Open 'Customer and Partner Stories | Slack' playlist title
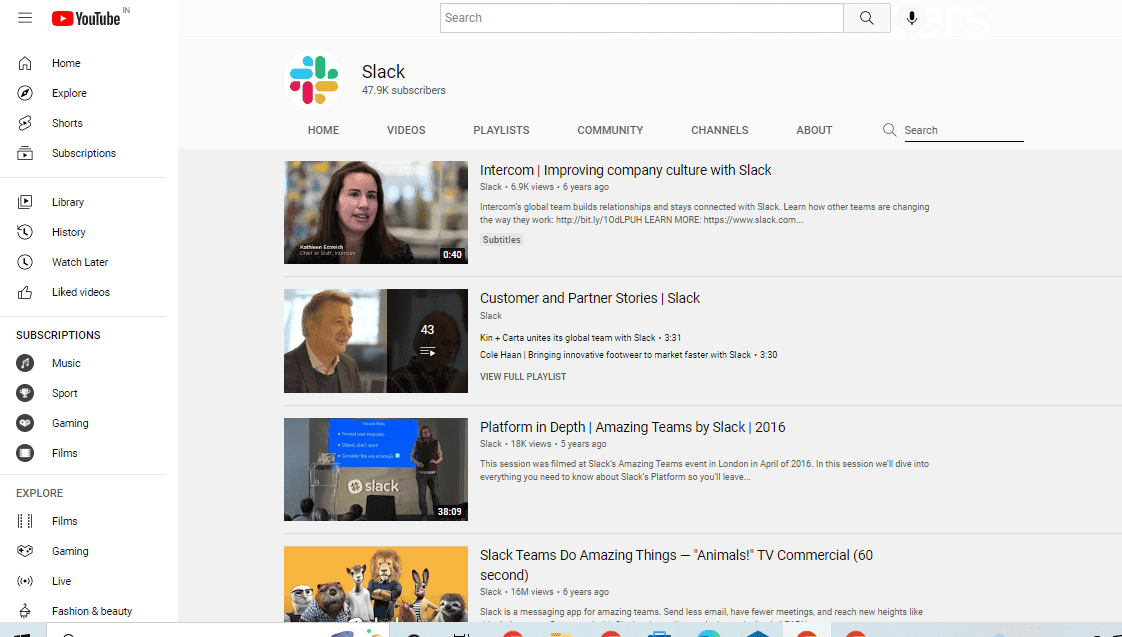 [x=590, y=298]
